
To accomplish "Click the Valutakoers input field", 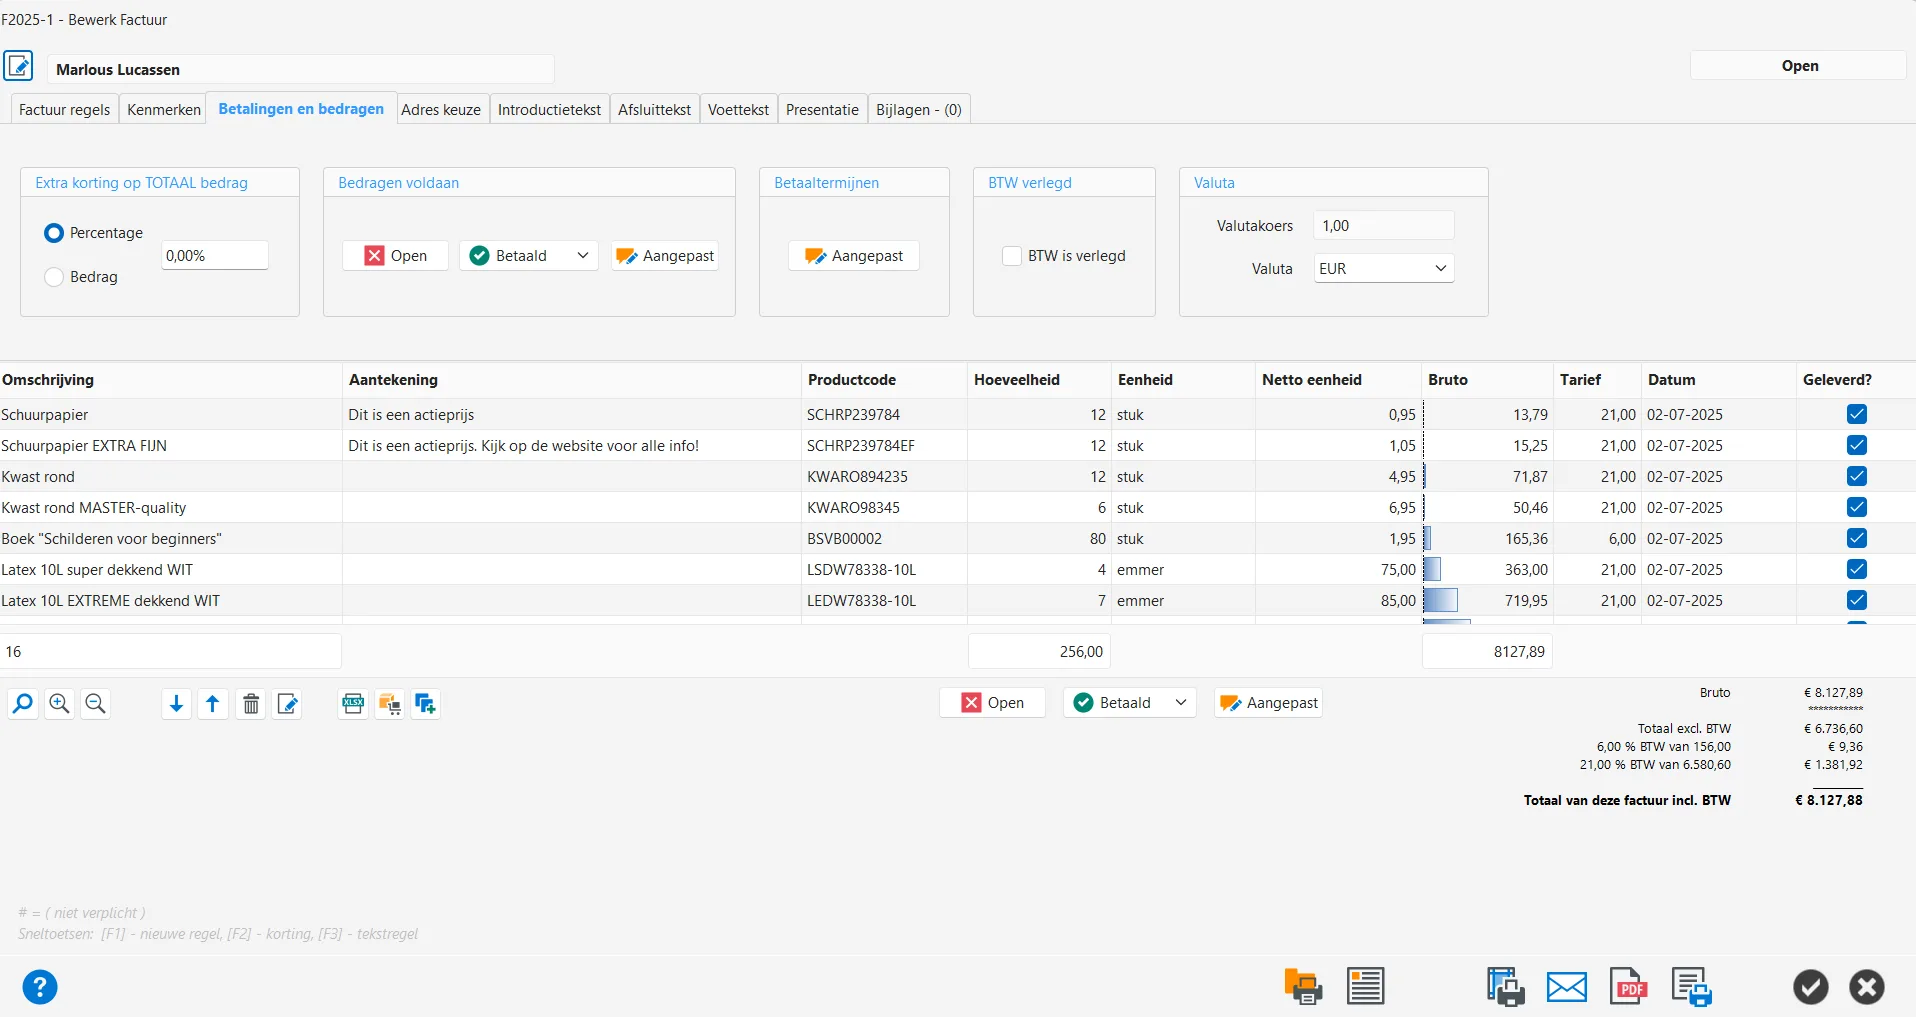I will tap(1384, 226).
